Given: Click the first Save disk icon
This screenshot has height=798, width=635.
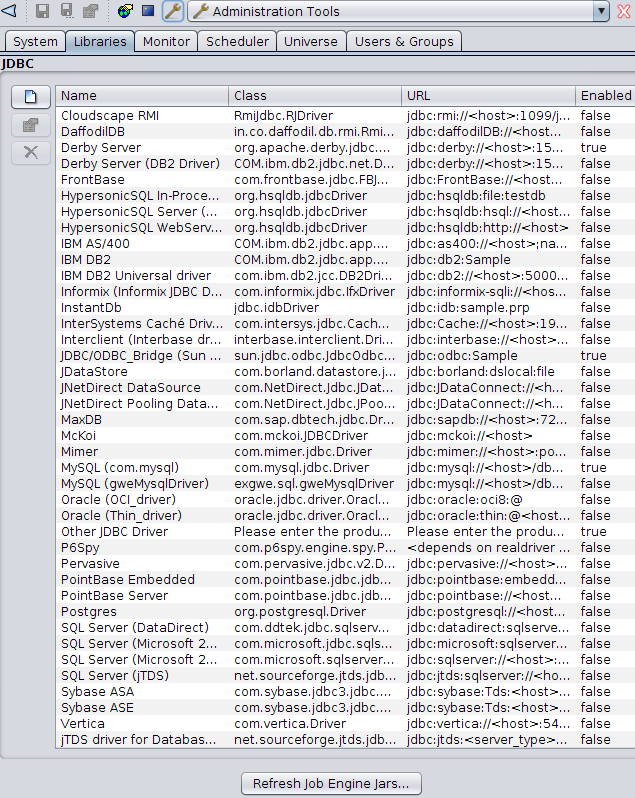Looking at the screenshot, I should click(42, 11).
